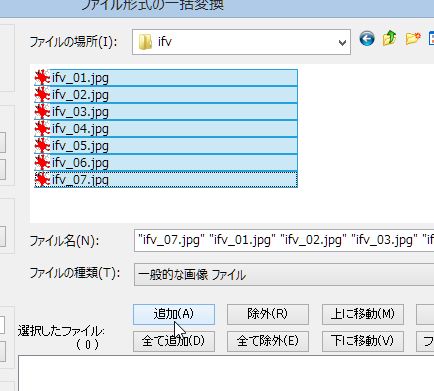
Task: Click the ifv folder icon in location box
Action: point(145,42)
